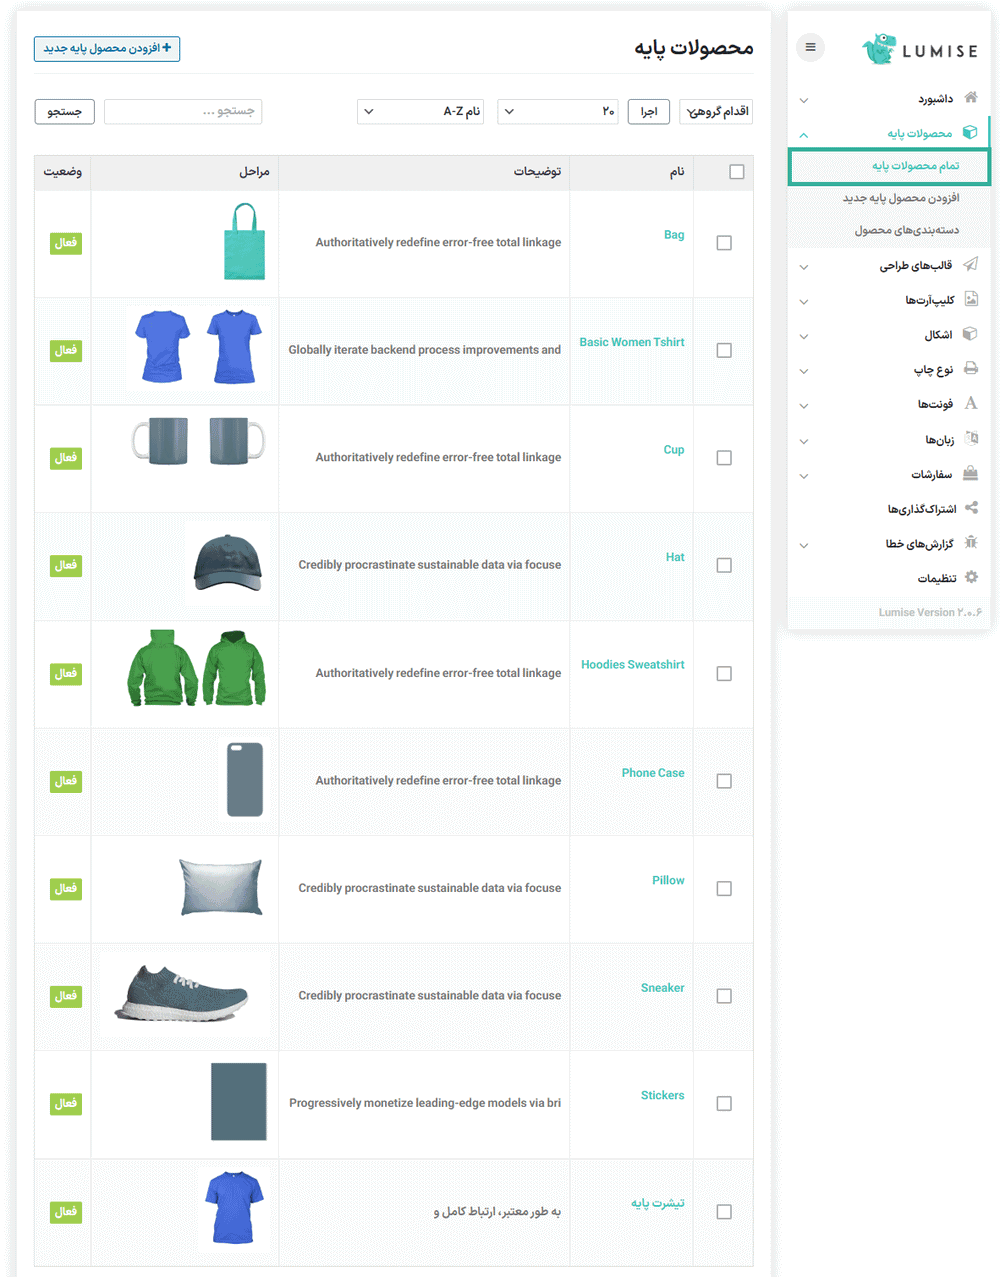Click the search input field
This screenshot has height=1277, width=1000.
pos(183,112)
